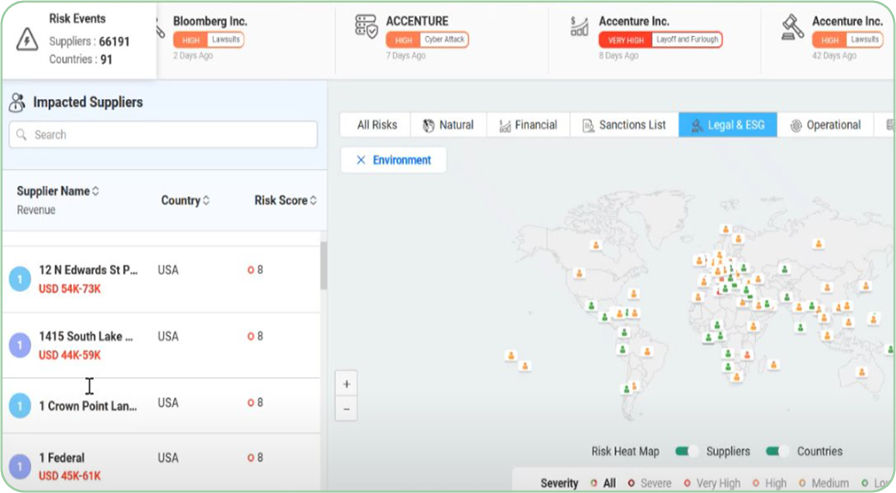Click the Suppliers : 66191 count
896x493 pixels.
89,42
